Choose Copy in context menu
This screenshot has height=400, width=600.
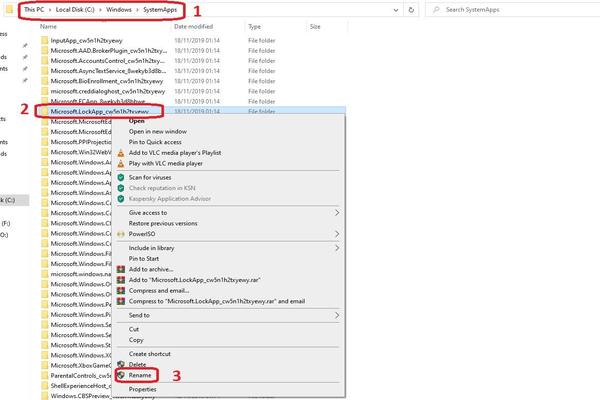tap(136, 340)
